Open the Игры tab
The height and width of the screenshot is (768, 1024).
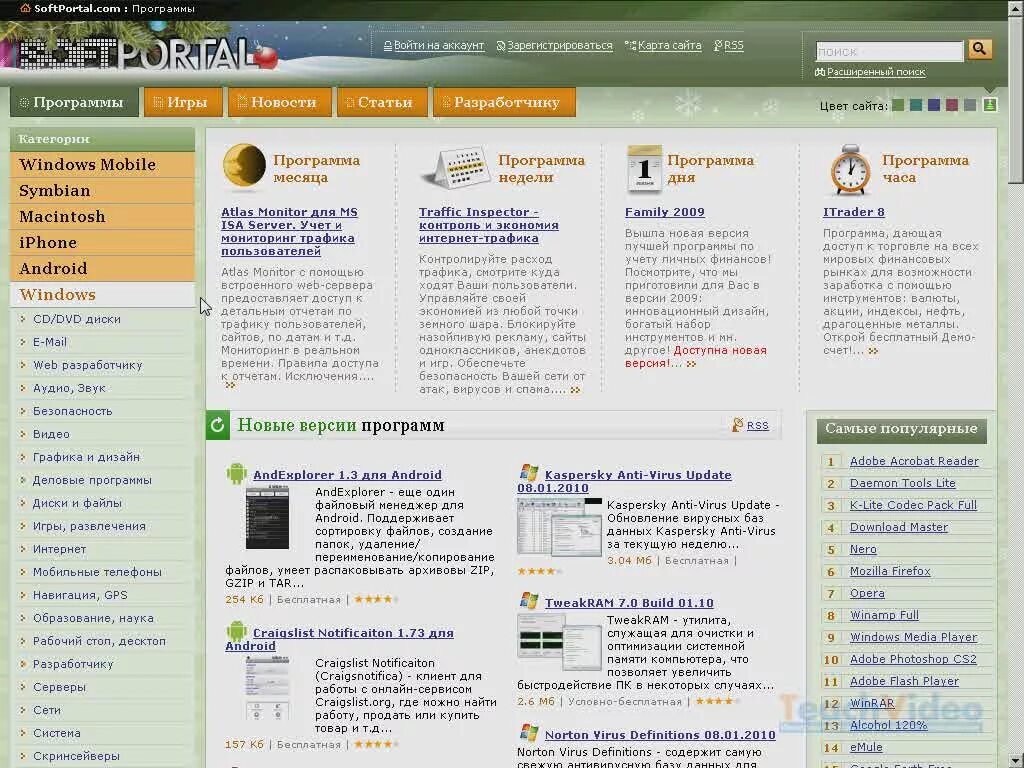pos(183,103)
